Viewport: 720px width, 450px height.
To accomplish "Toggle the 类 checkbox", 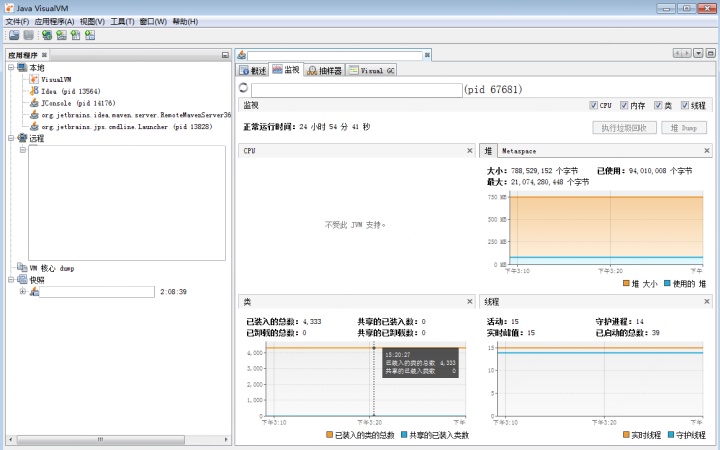I will click(x=658, y=105).
